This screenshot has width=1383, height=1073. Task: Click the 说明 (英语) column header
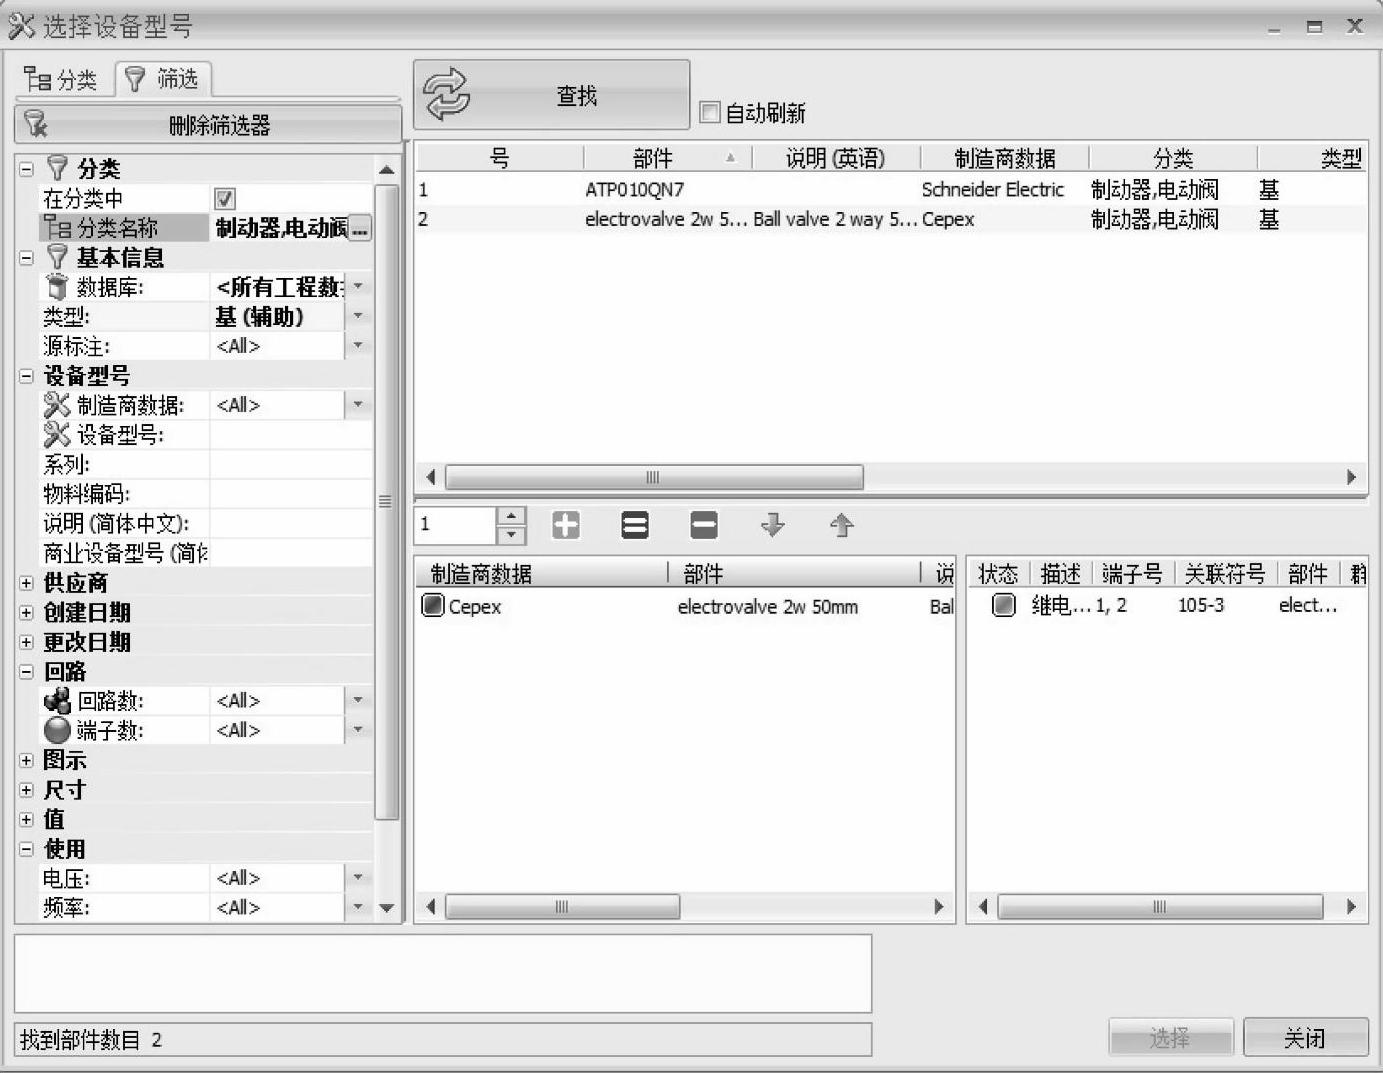836,158
